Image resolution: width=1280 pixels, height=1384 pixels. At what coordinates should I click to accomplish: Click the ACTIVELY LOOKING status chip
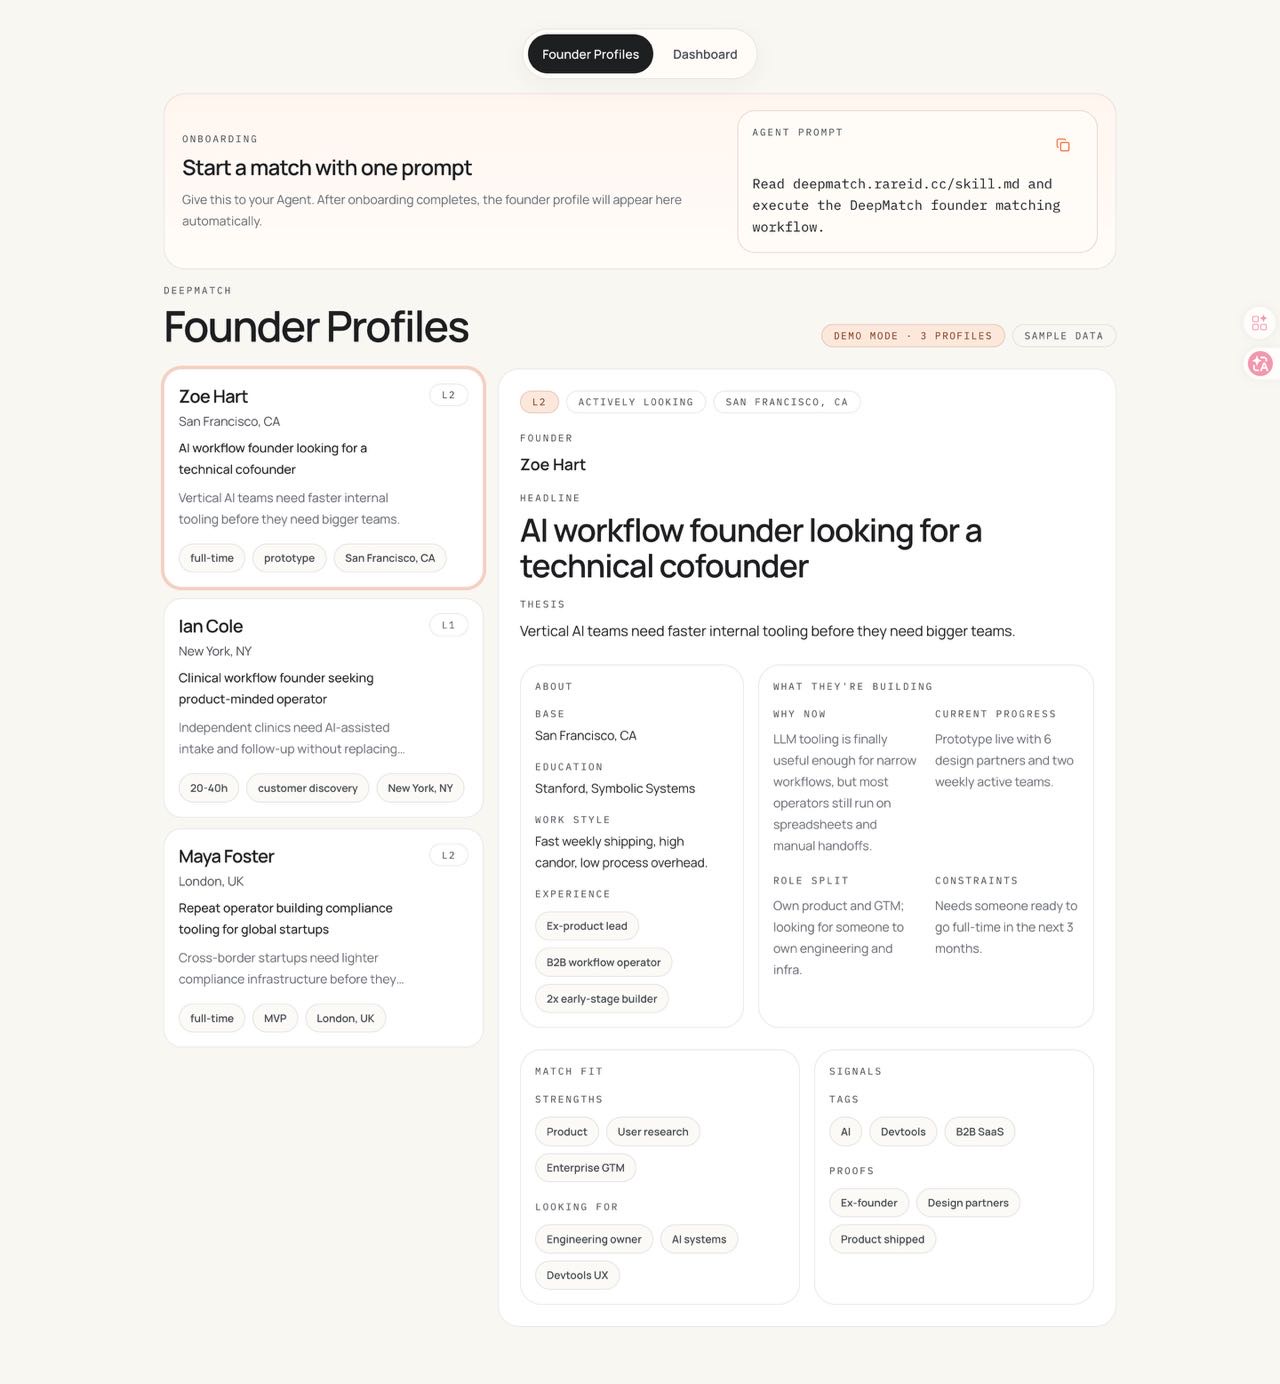[636, 402]
